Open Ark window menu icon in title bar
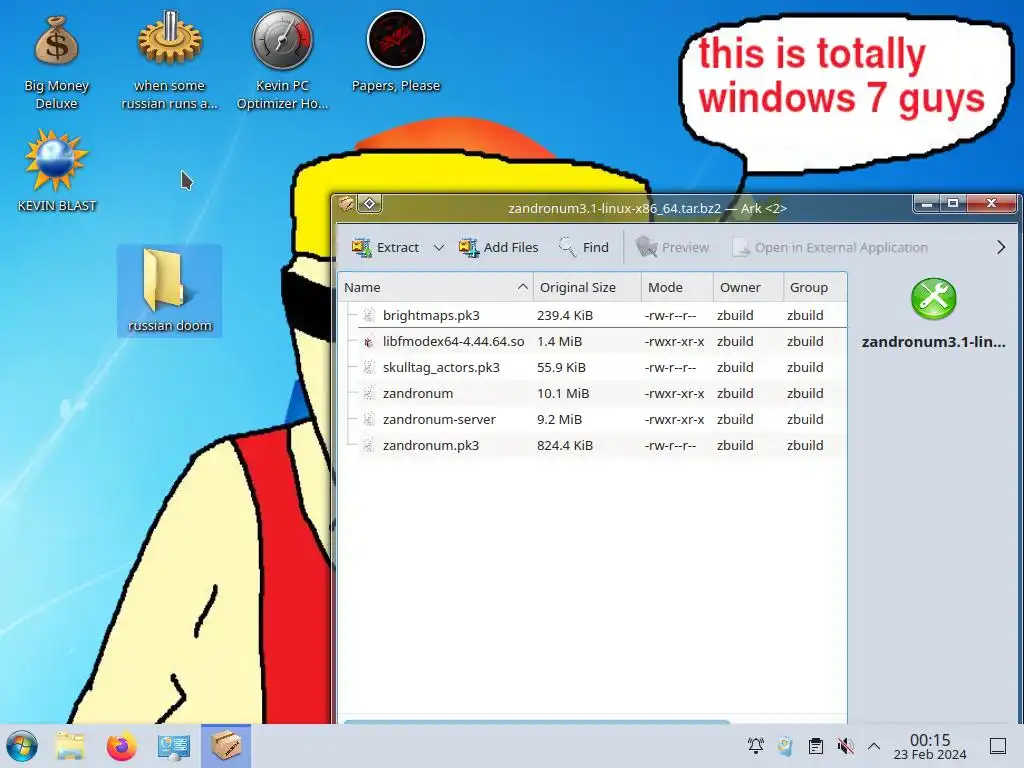 pos(346,204)
